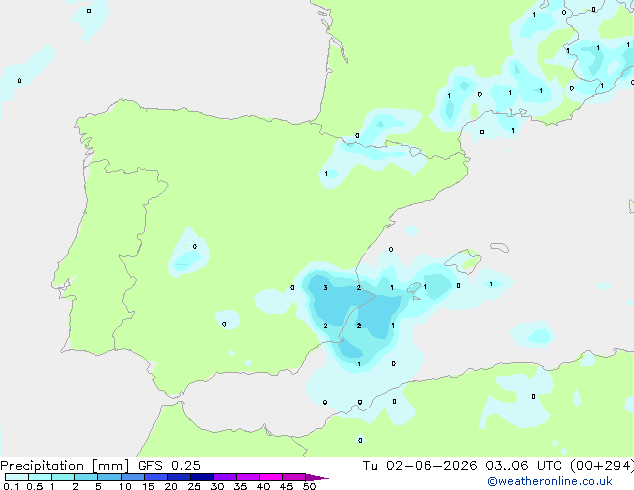634x490 pixels.
Task: Select the 20–25 mm dark blue swatch
Action: (x=179, y=477)
